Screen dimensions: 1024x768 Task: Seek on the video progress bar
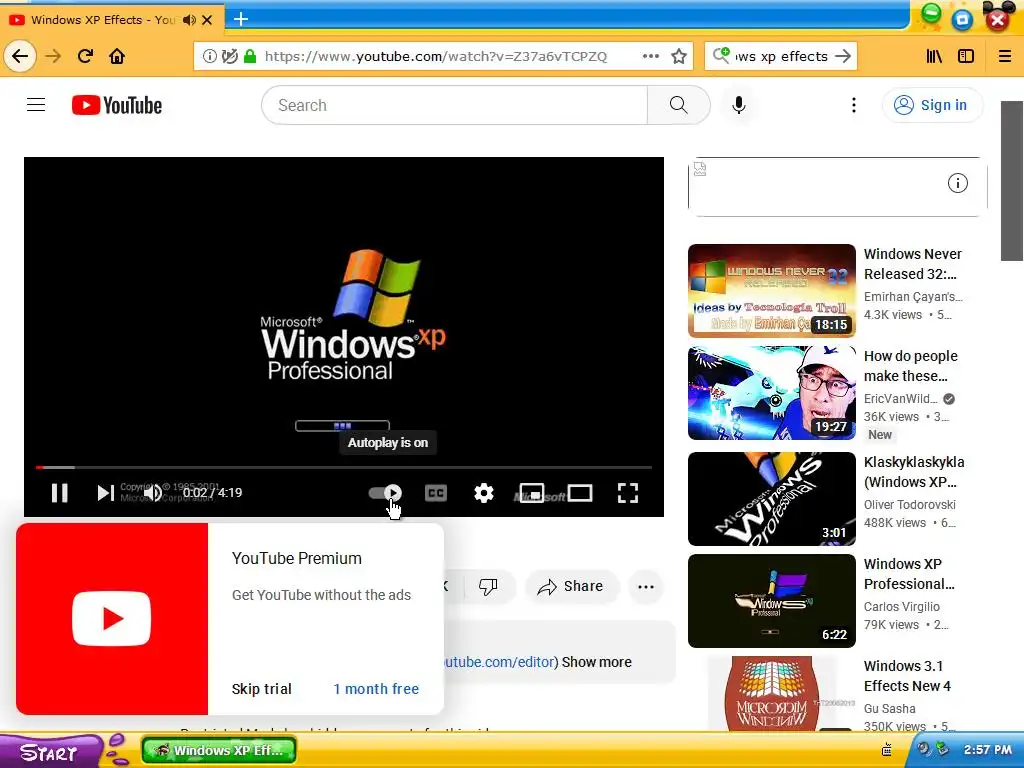pyautogui.click(x=344, y=468)
